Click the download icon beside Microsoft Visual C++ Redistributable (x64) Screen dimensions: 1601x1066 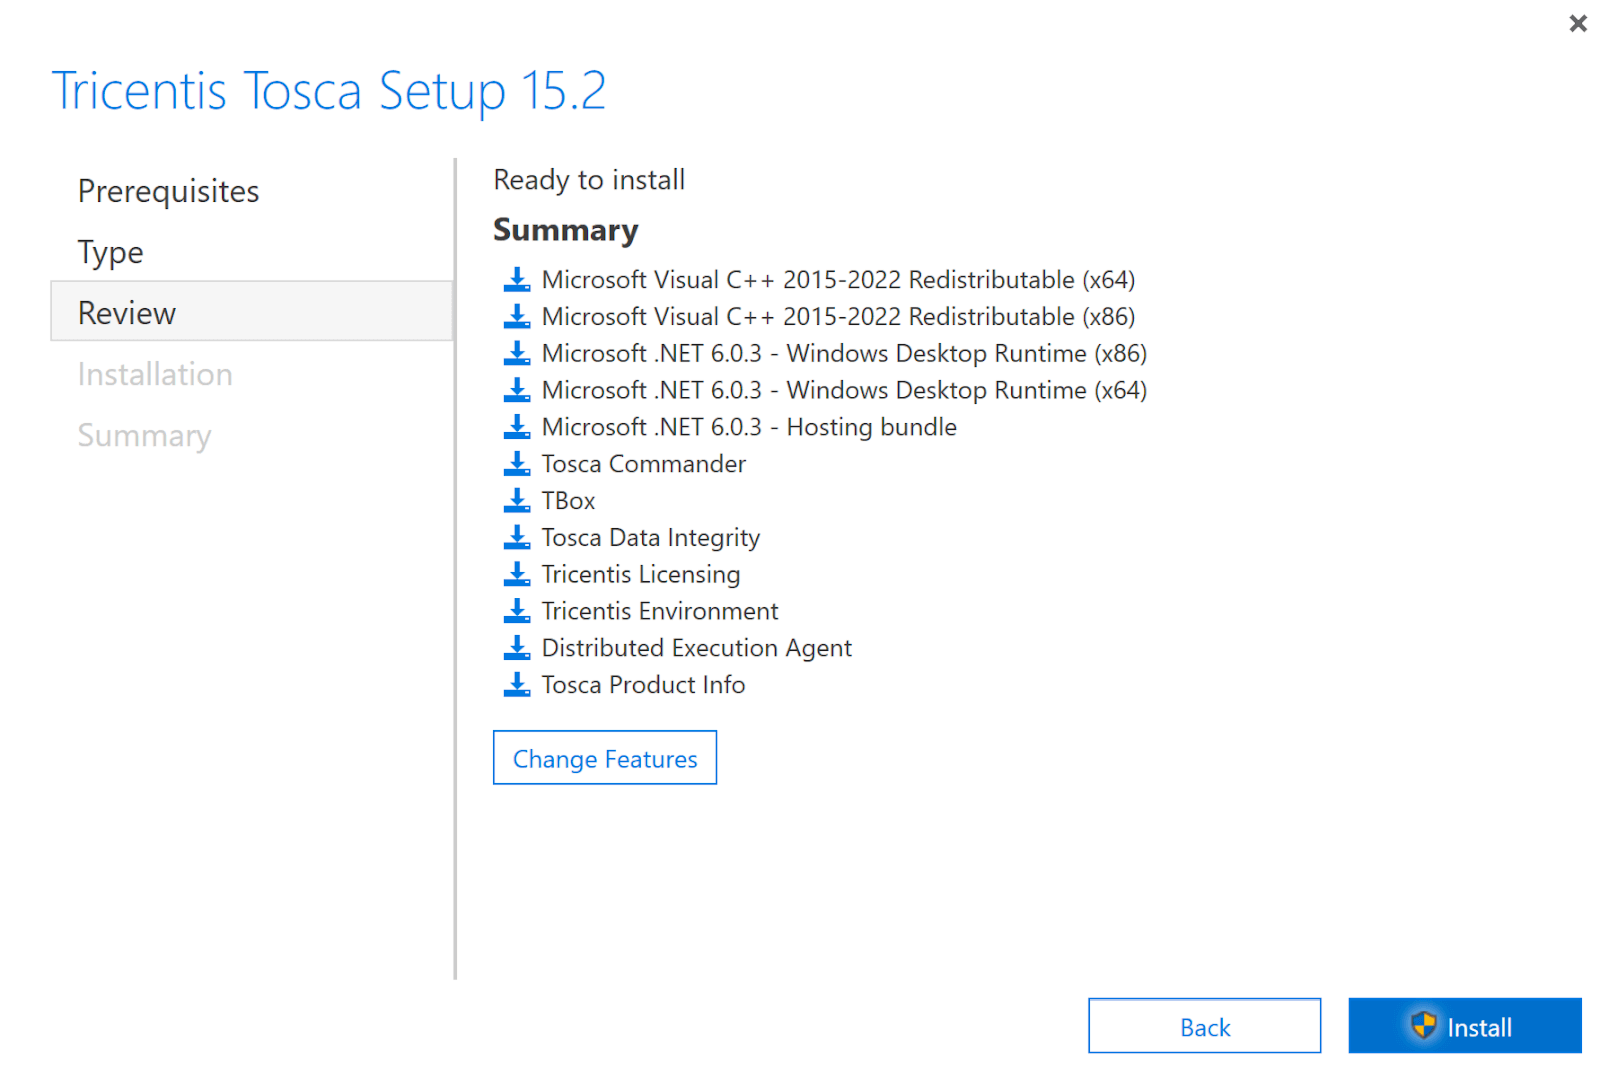click(517, 280)
